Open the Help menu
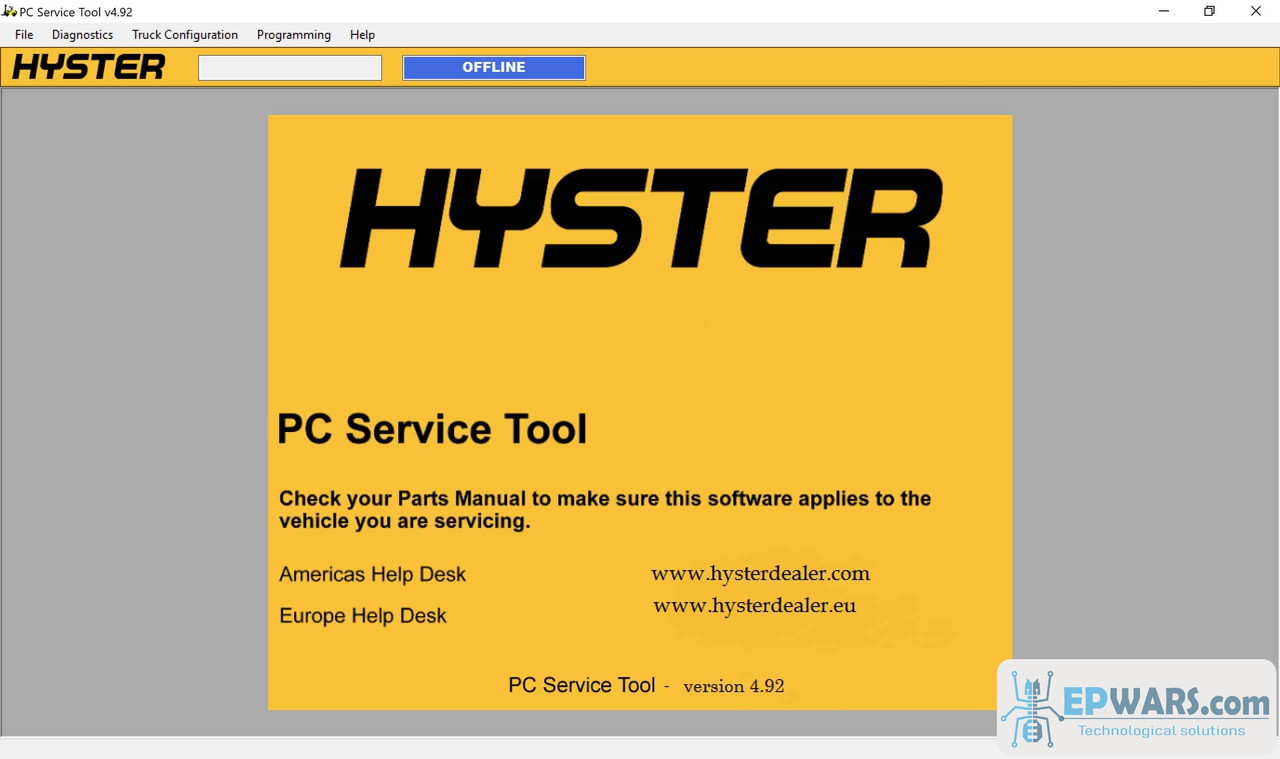Screen dimensions: 1280x759 (x=362, y=35)
